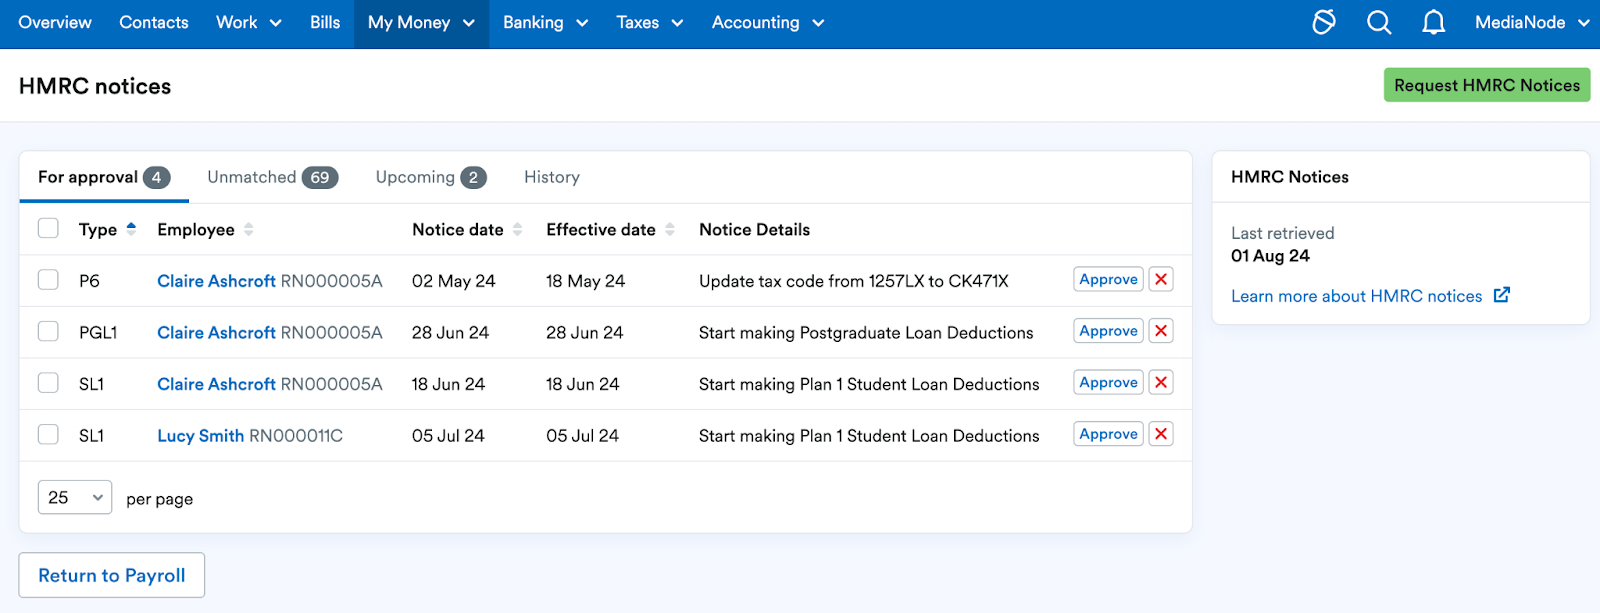Go to Bills in the top navigation

325,22
